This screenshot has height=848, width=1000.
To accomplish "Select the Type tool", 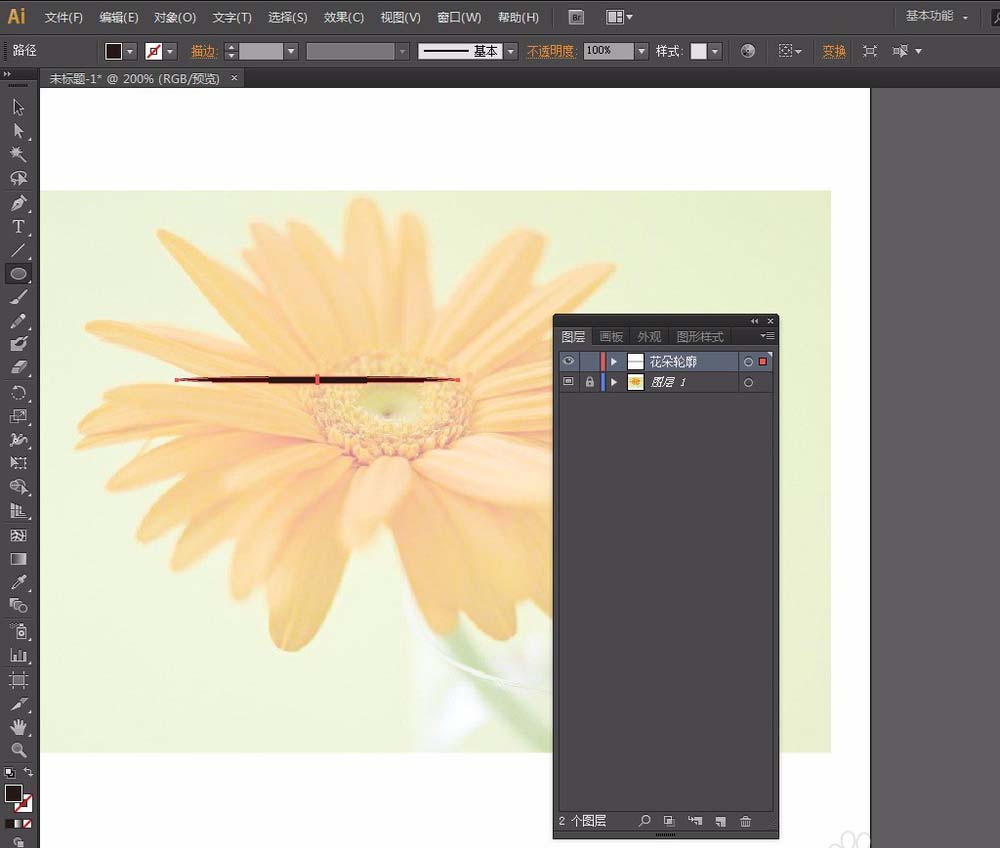I will (18, 227).
